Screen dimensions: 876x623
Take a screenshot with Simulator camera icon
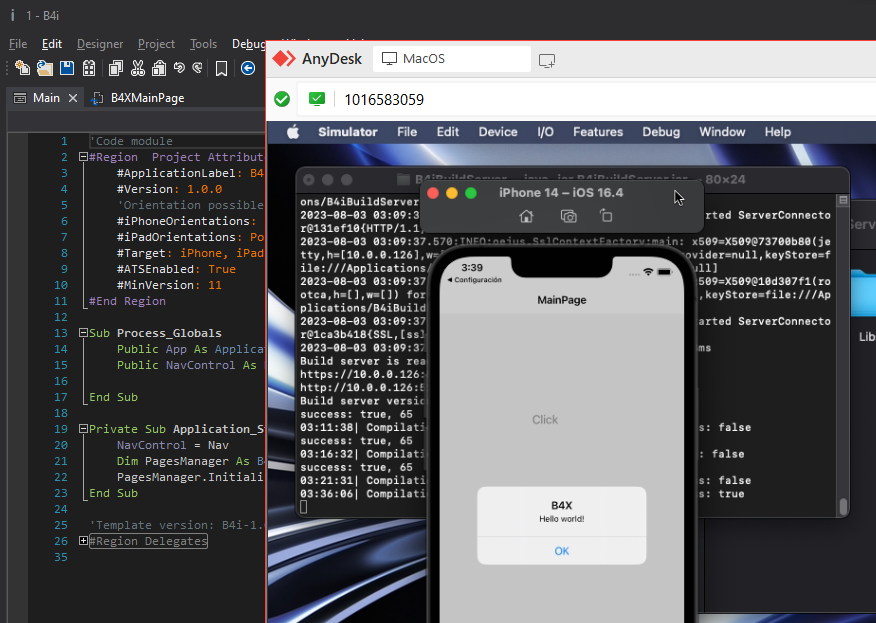pos(568,216)
